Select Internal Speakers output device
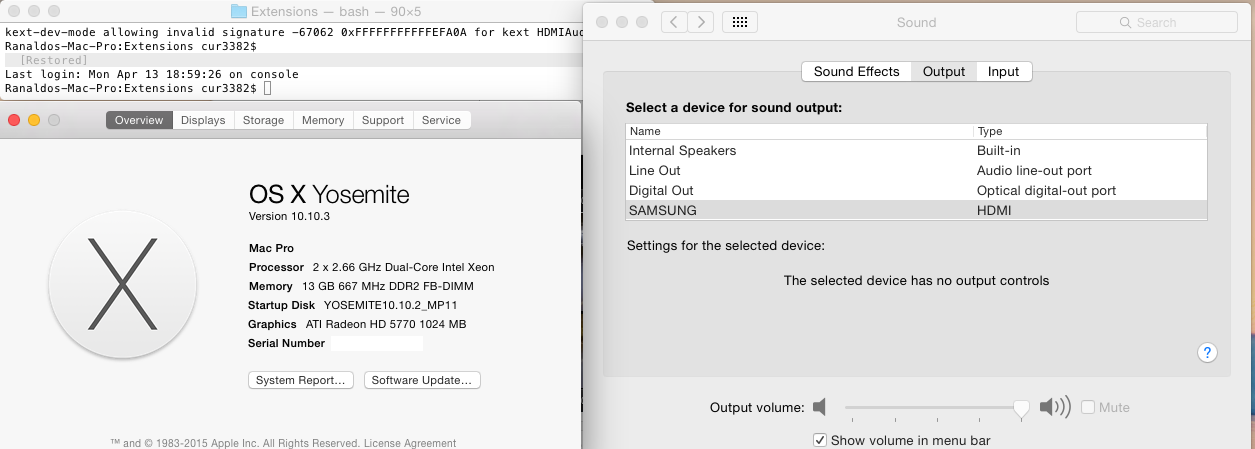The image size is (1255, 449). click(x=916, y=150)
